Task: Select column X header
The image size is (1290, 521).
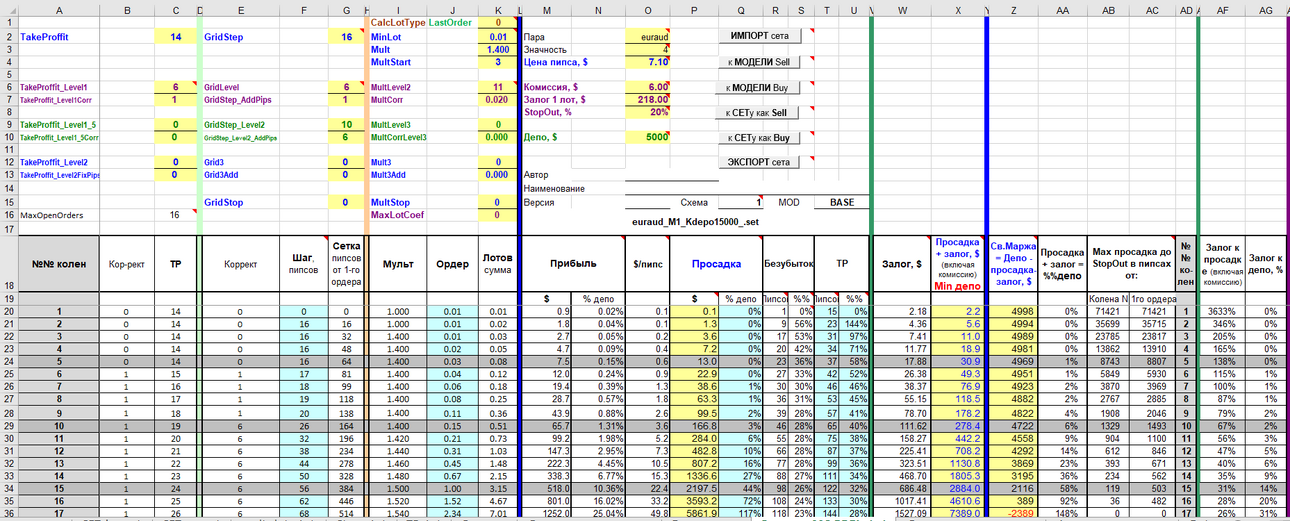Action: (959, 9)
